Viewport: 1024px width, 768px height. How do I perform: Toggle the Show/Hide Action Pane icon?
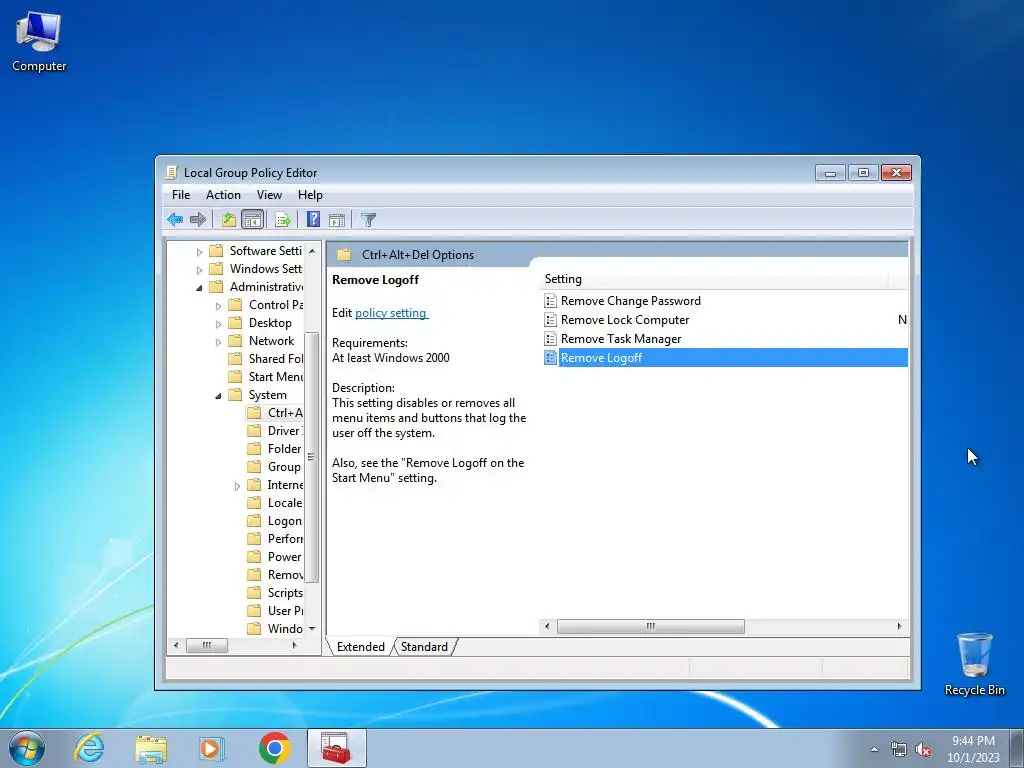[x=337, y=220]
